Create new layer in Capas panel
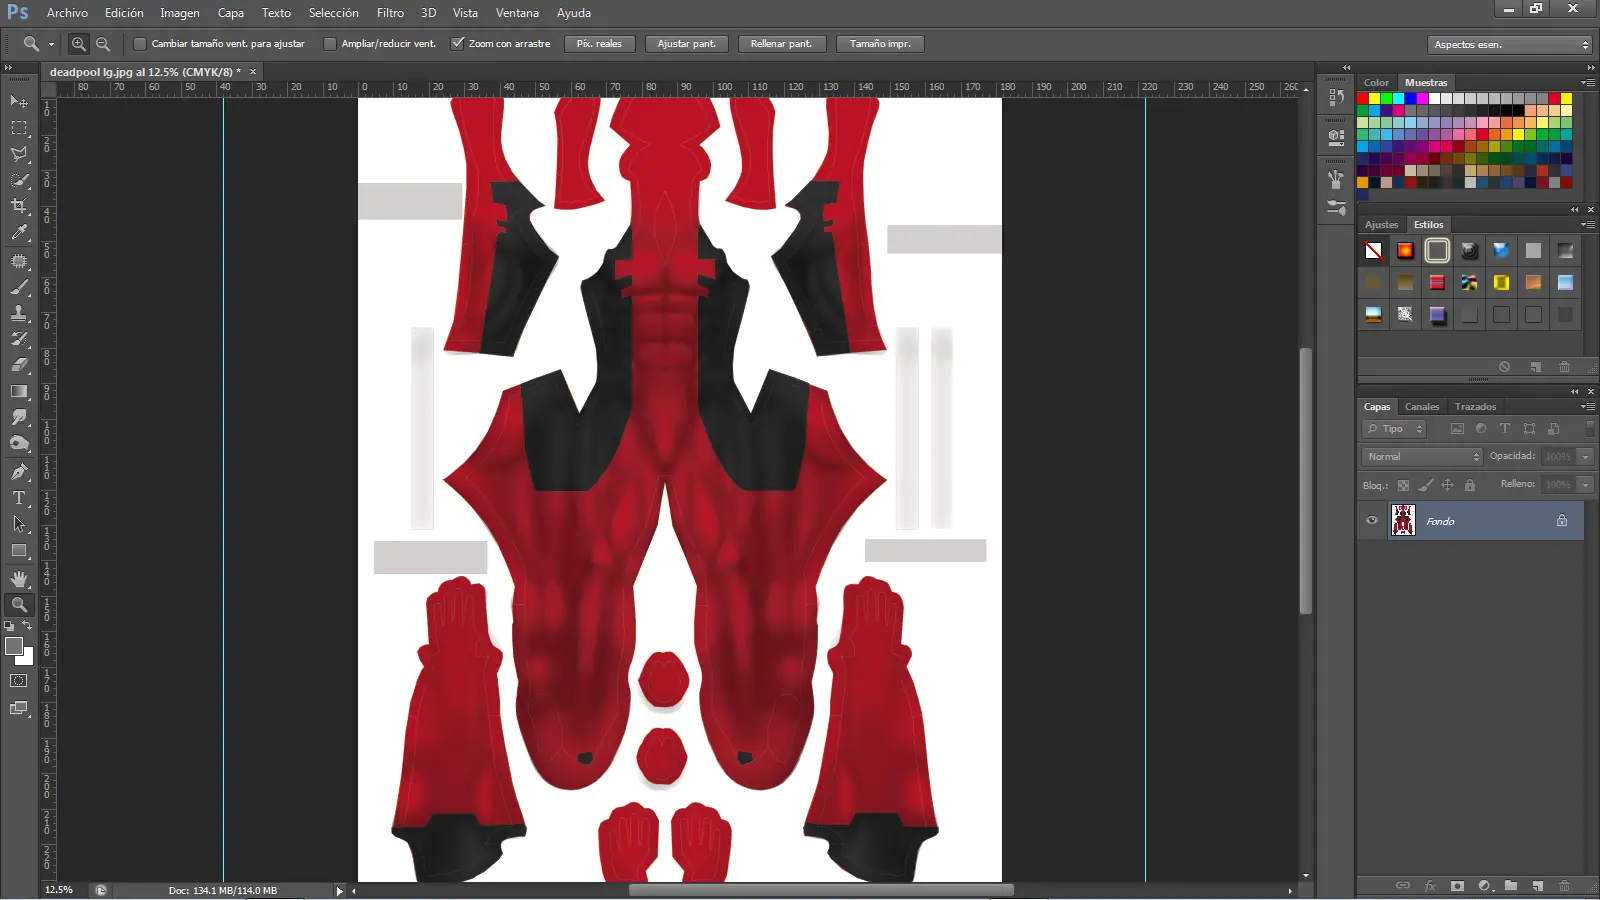This screenshot has width=1600, height=900. (x=1538, y=886)
